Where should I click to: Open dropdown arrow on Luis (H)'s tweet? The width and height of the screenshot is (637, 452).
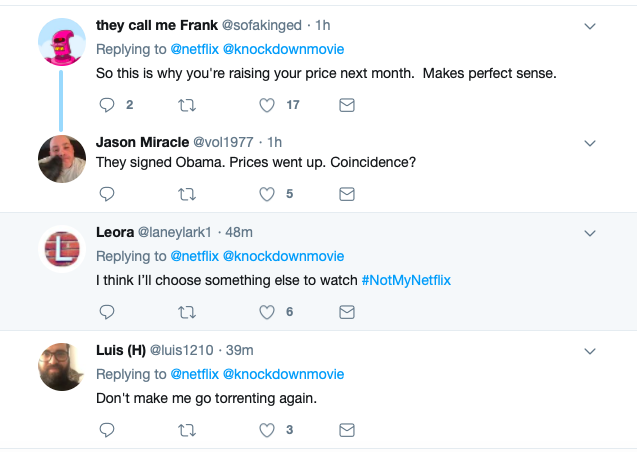590,351
